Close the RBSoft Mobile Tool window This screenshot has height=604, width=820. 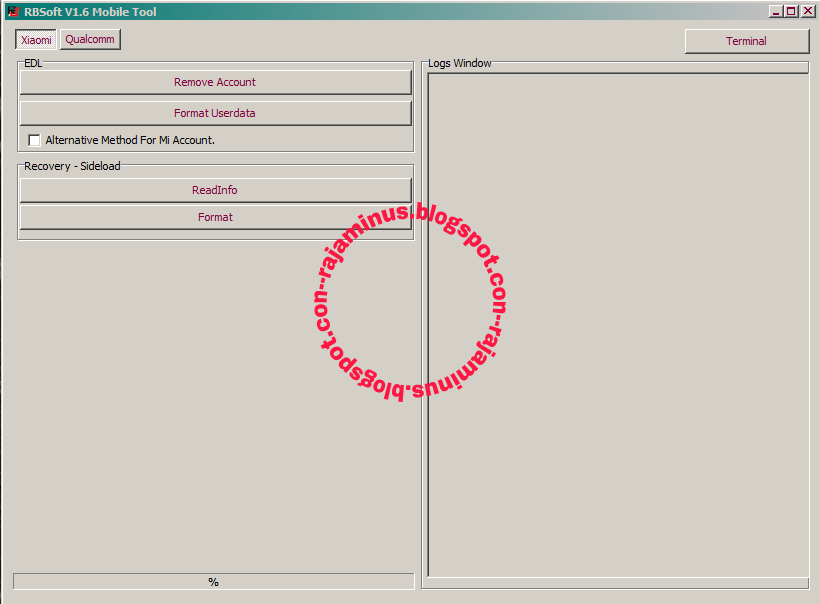pyautogui.click(x=808, y=12)
